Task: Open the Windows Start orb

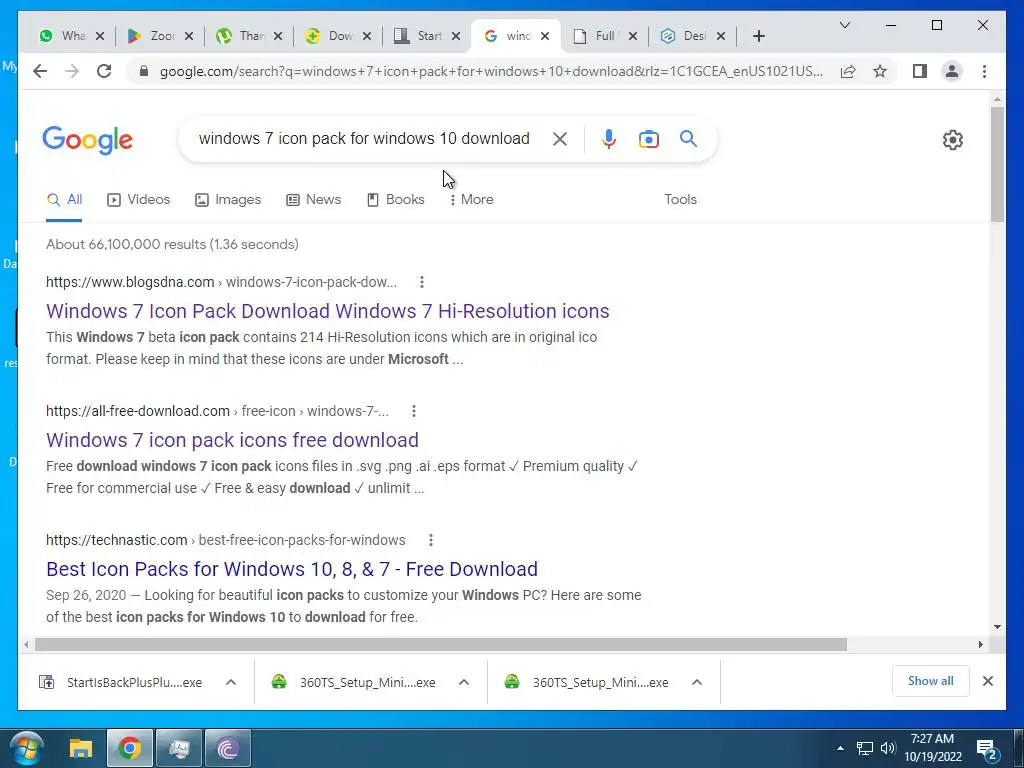Action: [x=27, y=748]
